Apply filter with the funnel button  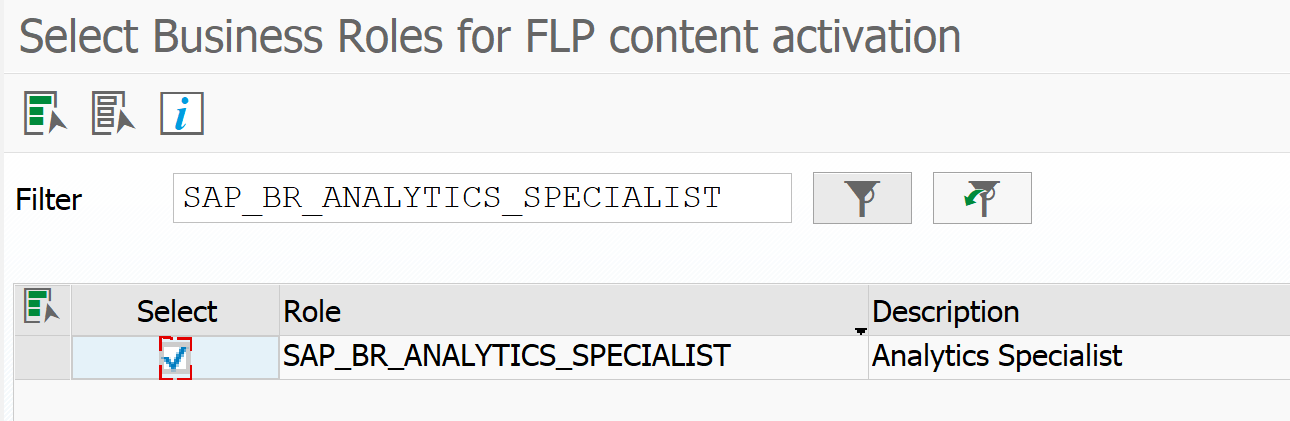pyautogui.click(x=862, y=198)
